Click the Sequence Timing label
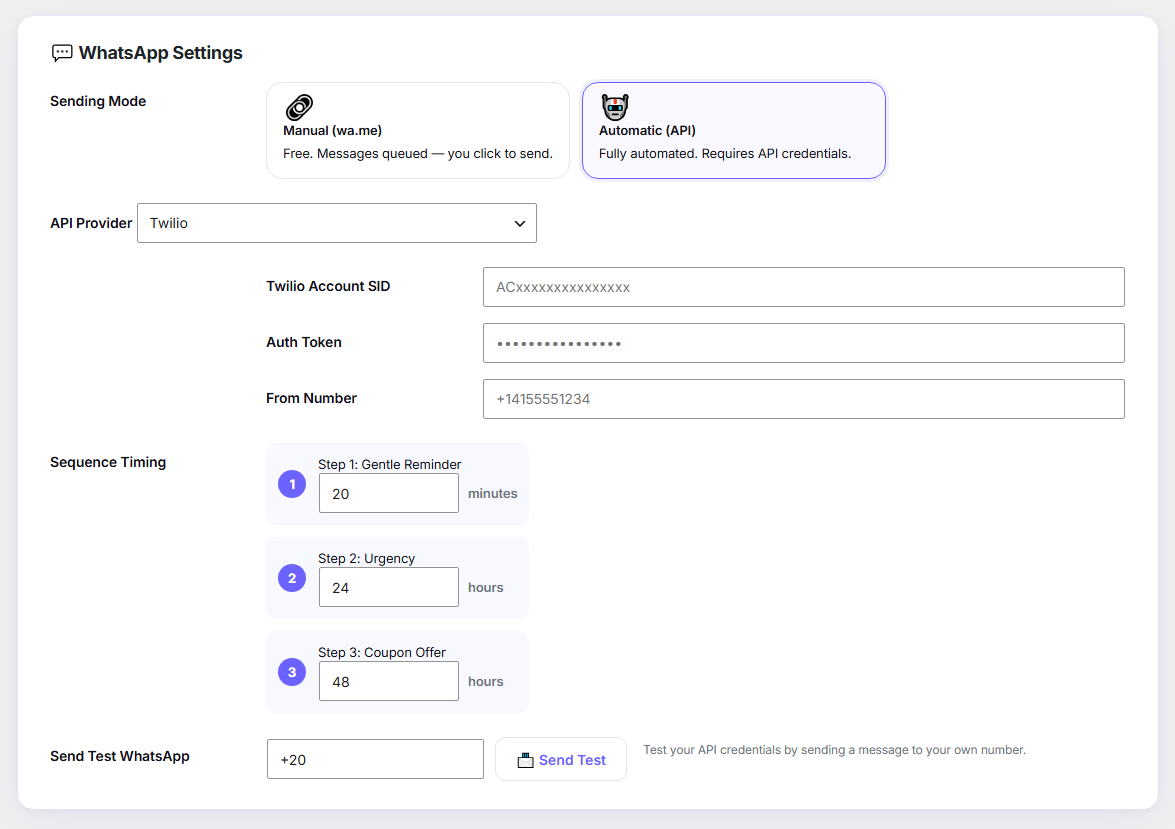 pos(108,462)
